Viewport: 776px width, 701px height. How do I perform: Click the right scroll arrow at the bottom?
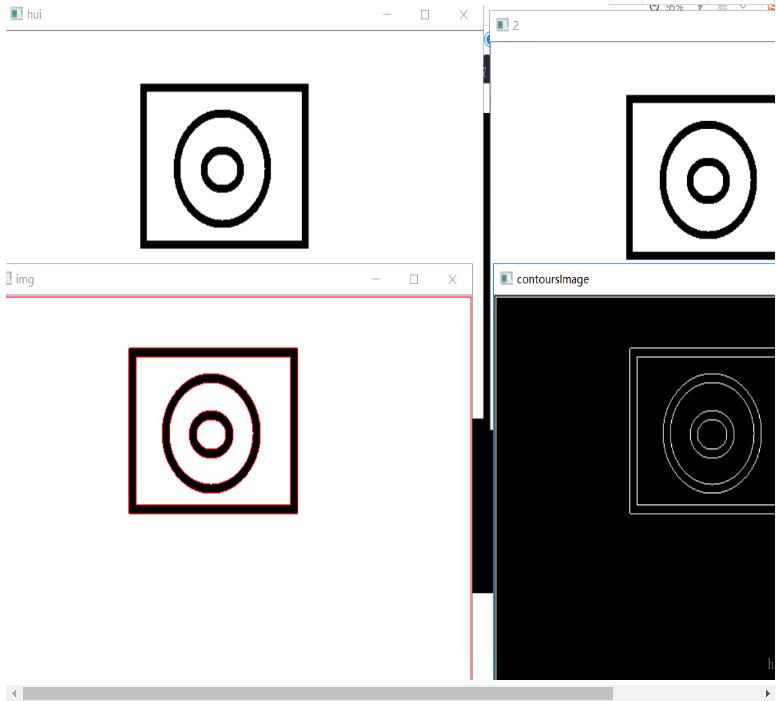pos(769,694)
